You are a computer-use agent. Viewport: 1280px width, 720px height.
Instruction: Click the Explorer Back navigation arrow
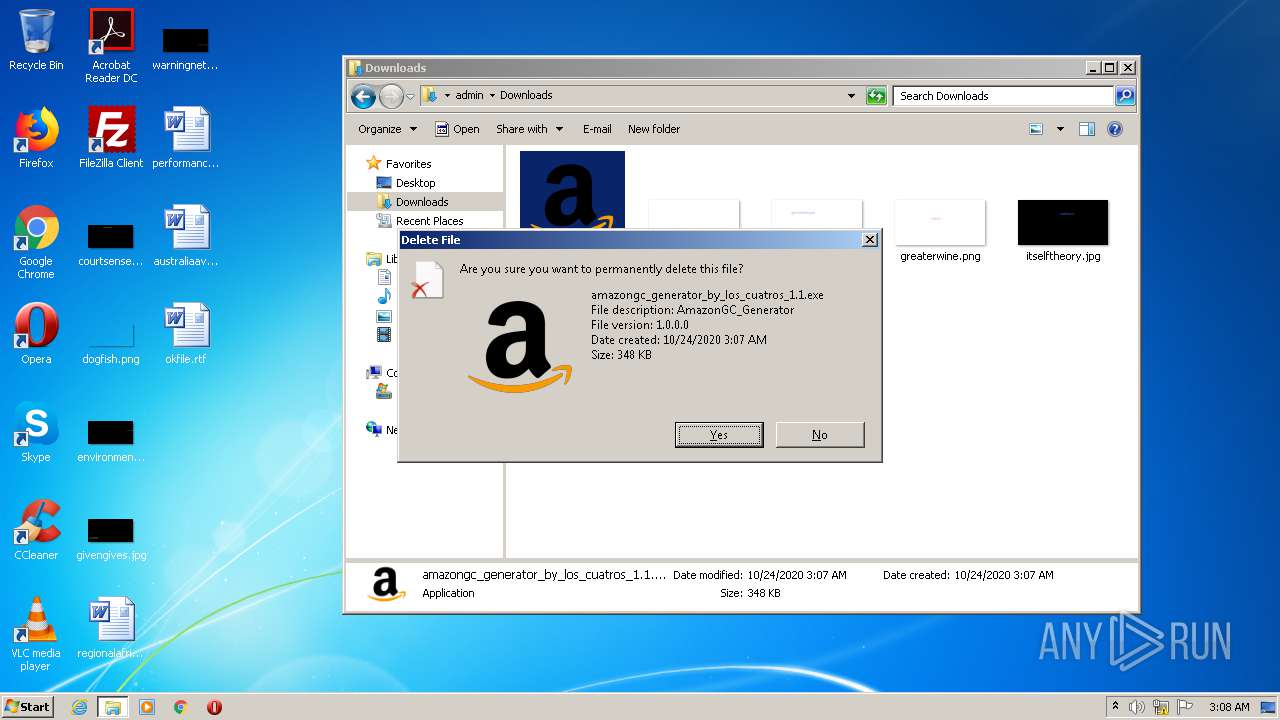click(364, 96)
